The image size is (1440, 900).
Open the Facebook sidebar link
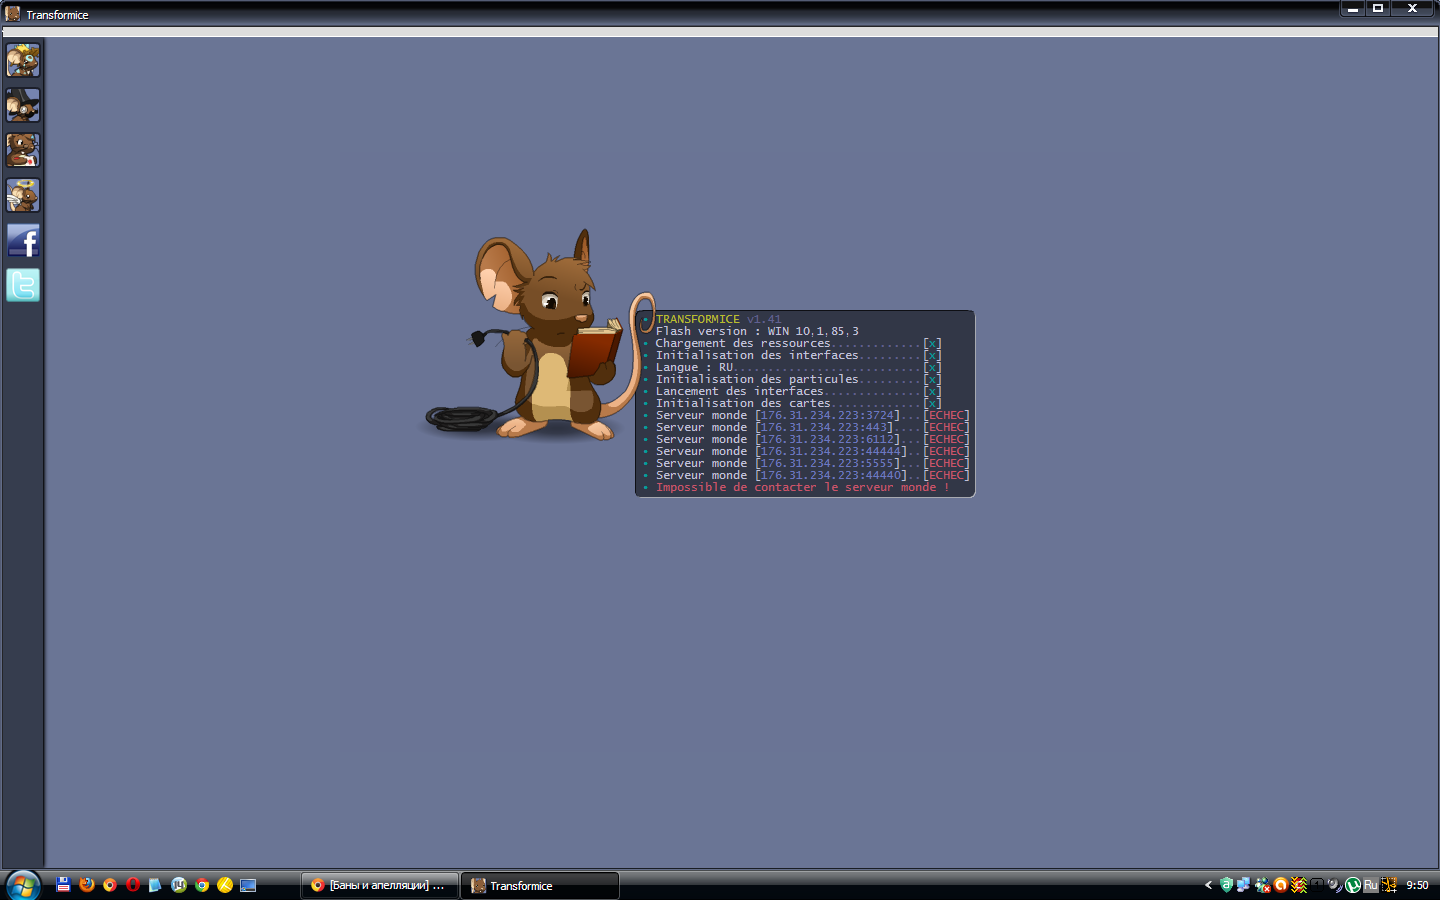point(23,241)
